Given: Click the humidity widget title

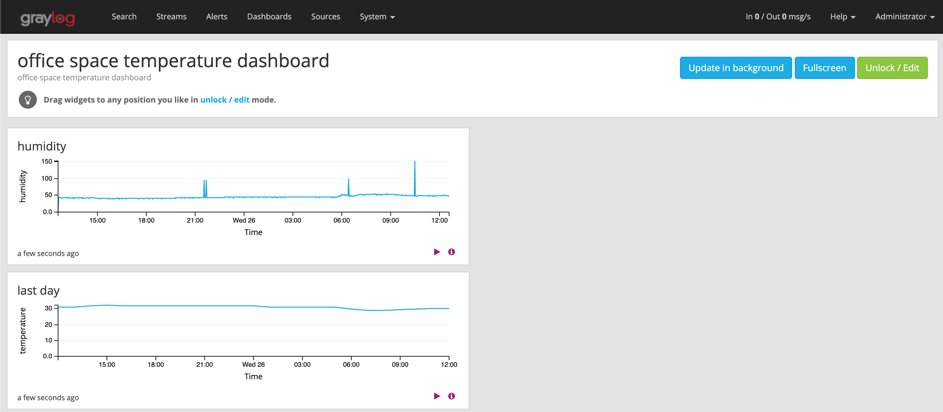Looking at the screenshot, I should pyautogui.click(x=41, y=146).
